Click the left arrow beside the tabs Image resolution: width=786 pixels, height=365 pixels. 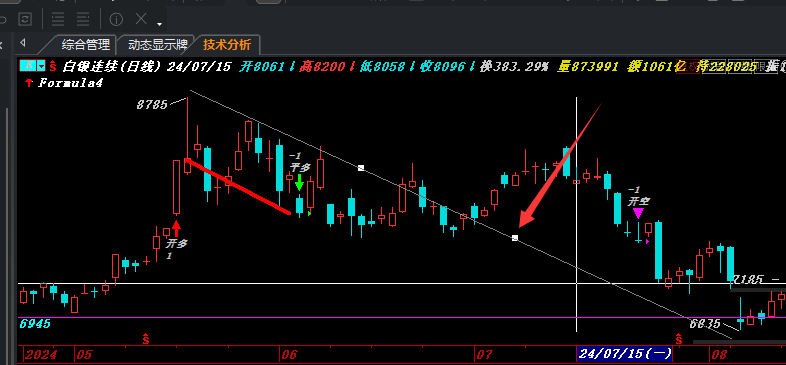coord(23,43)
